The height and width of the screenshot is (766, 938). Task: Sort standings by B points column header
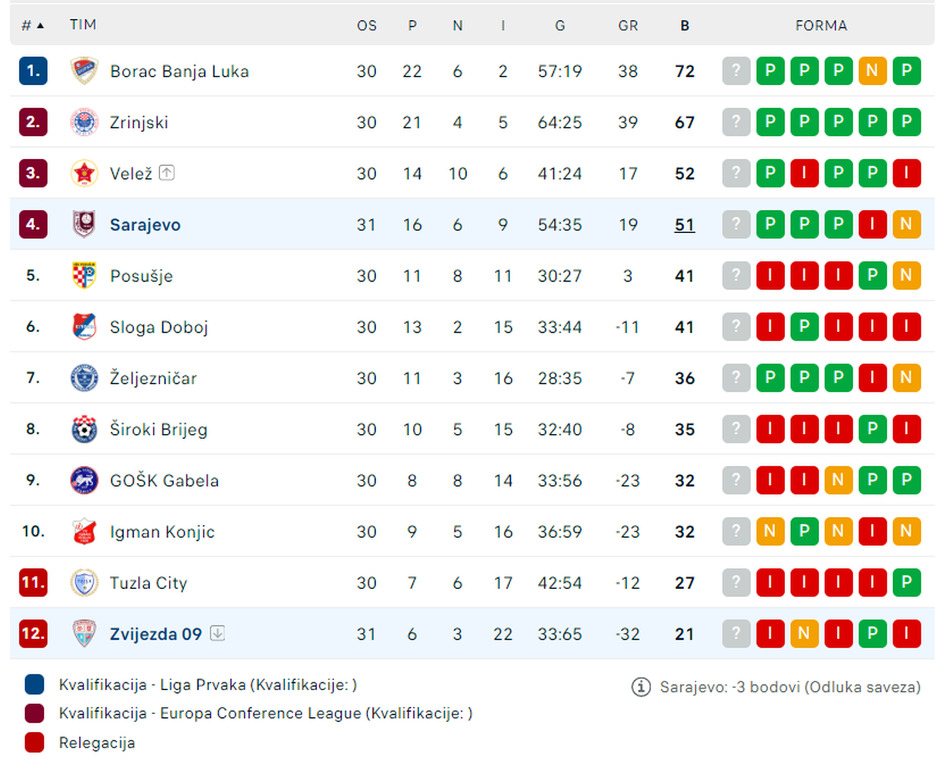pyautogui.click(x=684, y=26)
